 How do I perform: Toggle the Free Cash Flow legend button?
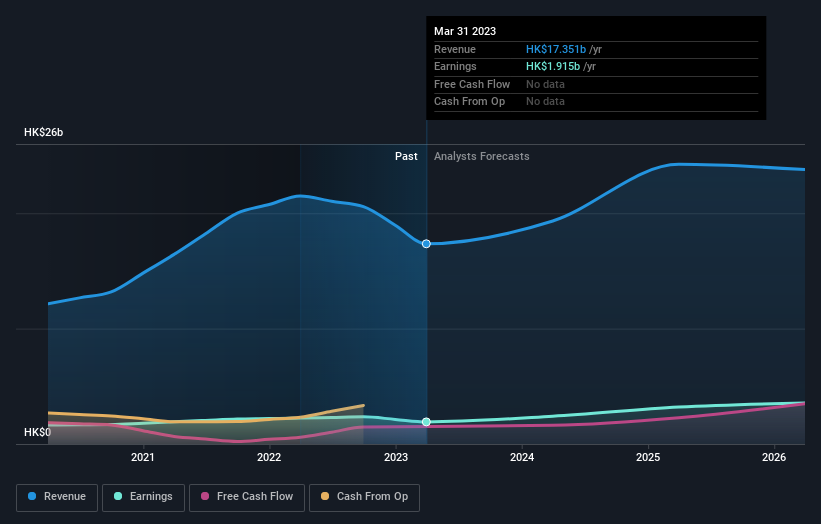(x=247, y=497)
